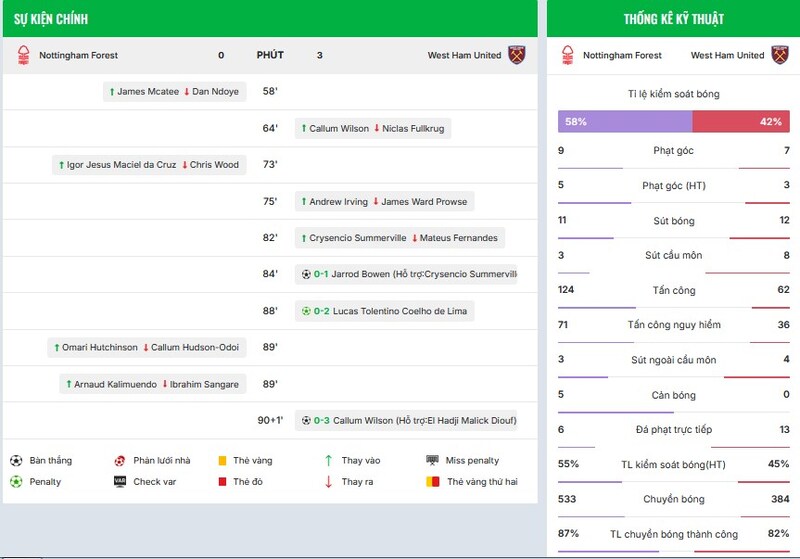Click the goal ball icon beside 0-1 Jarrod Bowen
800x559 pixels.
point(306,274)
